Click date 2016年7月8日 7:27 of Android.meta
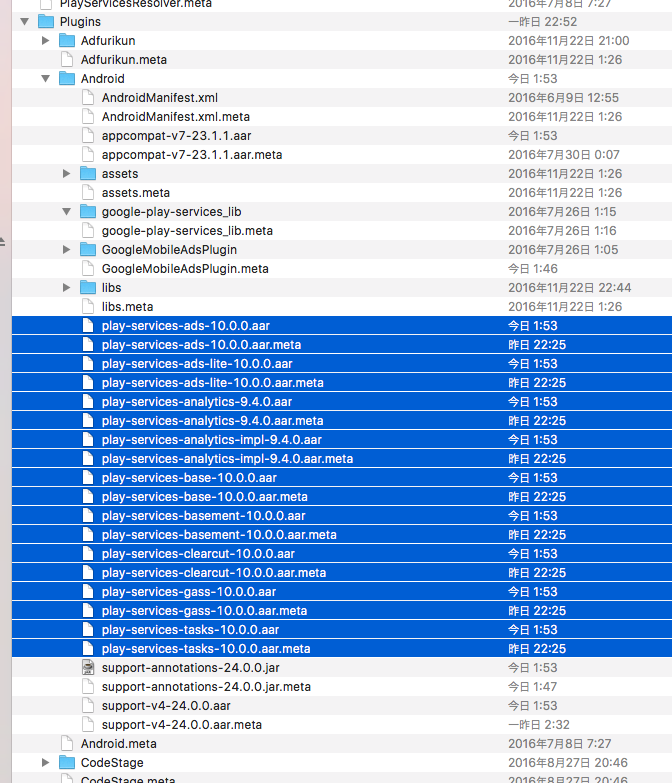Screen dimensions: 672x783 coord(560,744)
